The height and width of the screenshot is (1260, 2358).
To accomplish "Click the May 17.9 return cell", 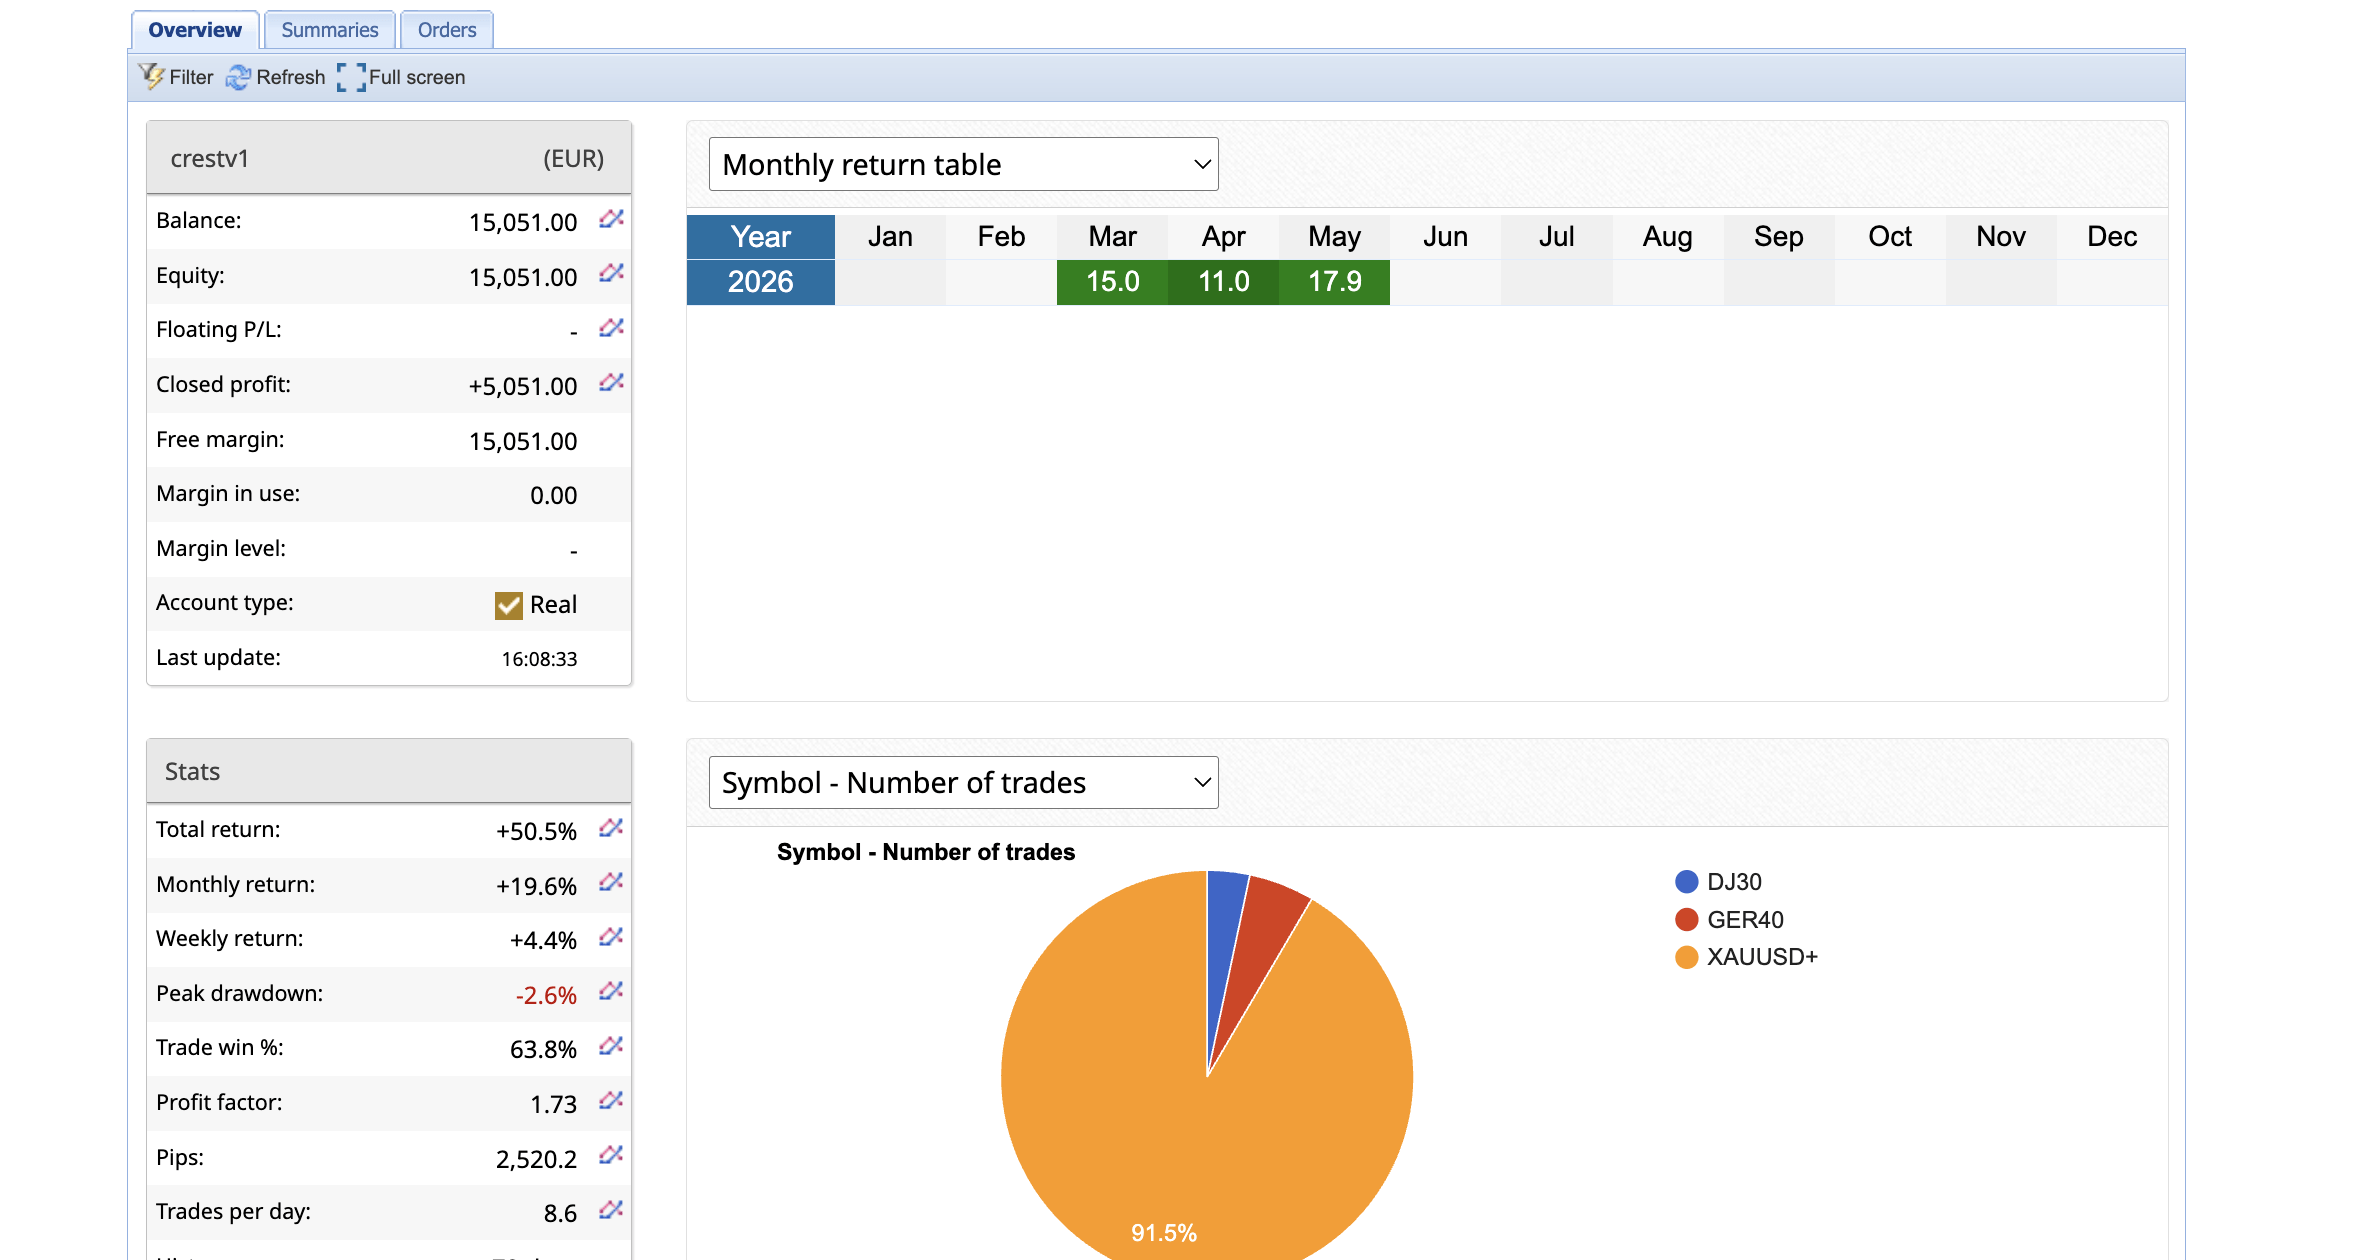I will coord(1334,282).
